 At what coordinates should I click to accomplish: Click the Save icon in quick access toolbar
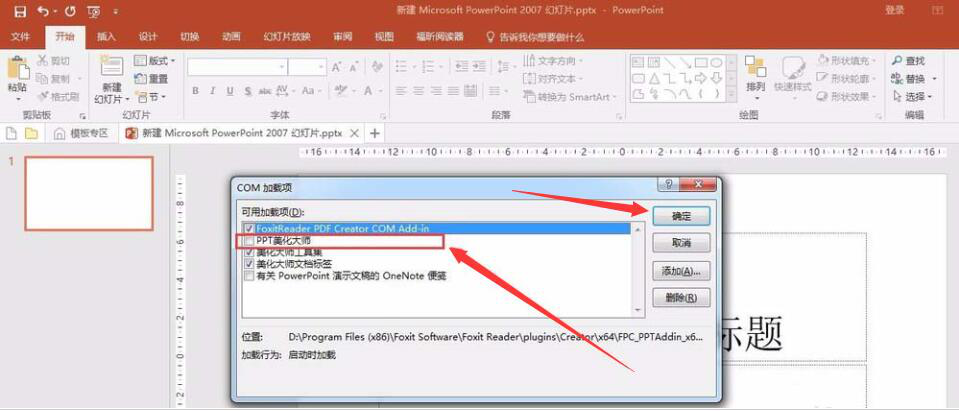(x=21, y=11)
